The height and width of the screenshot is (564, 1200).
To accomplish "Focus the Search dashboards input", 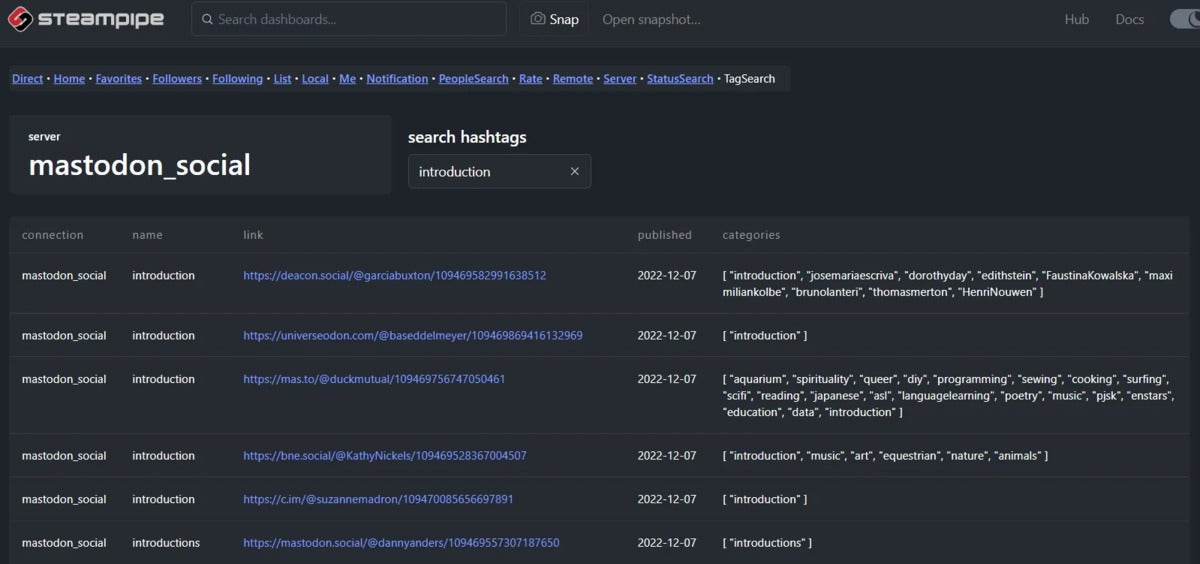I will pyautogui.click(x=349, y=19).
